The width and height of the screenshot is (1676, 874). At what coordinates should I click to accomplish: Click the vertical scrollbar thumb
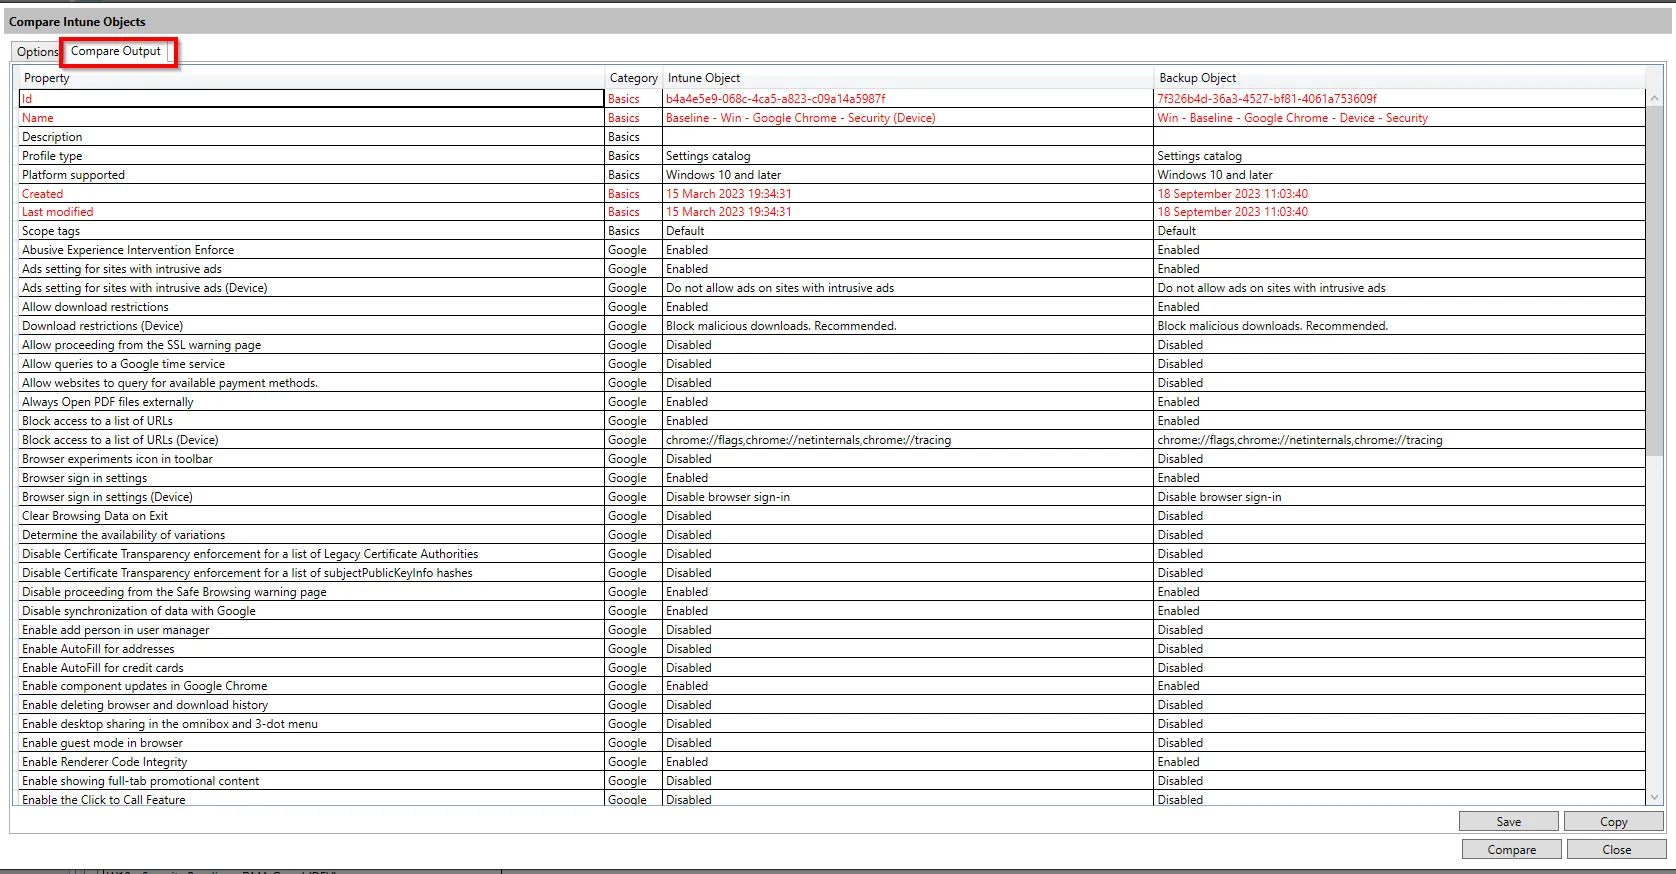[1654, 280]
